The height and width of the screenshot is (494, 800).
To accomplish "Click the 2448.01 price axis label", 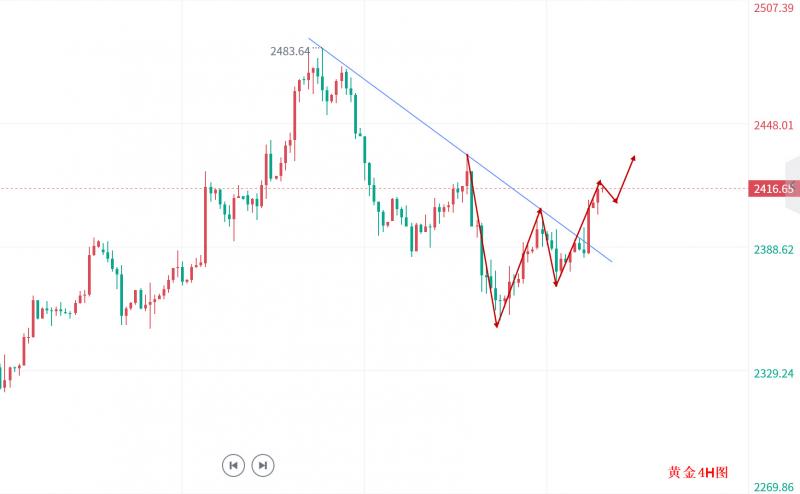I will pos(773,126).
